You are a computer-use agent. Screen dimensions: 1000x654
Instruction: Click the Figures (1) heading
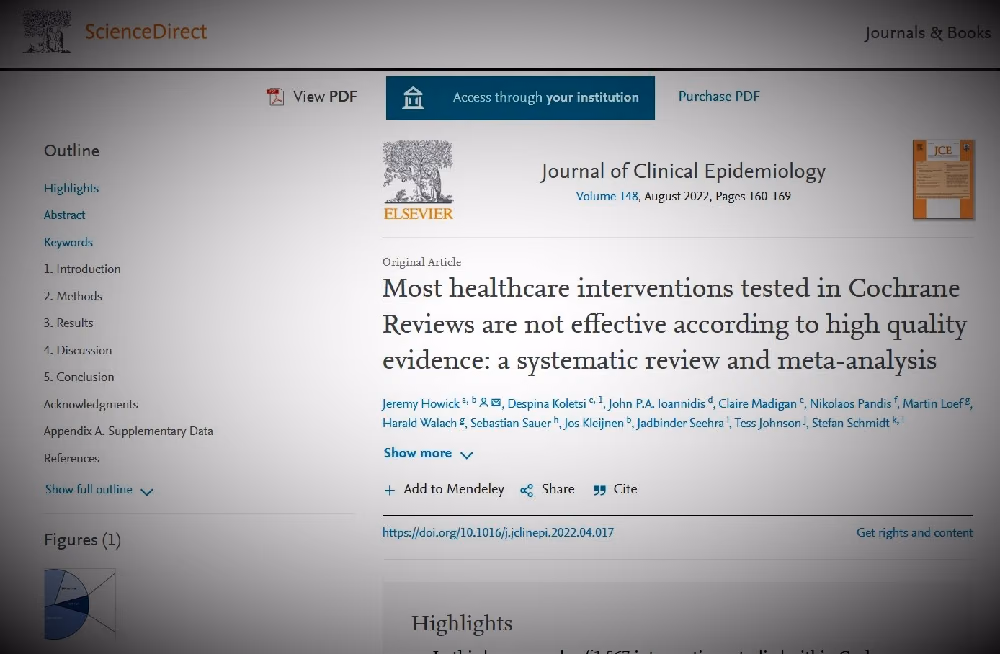[x=82, y=540]
